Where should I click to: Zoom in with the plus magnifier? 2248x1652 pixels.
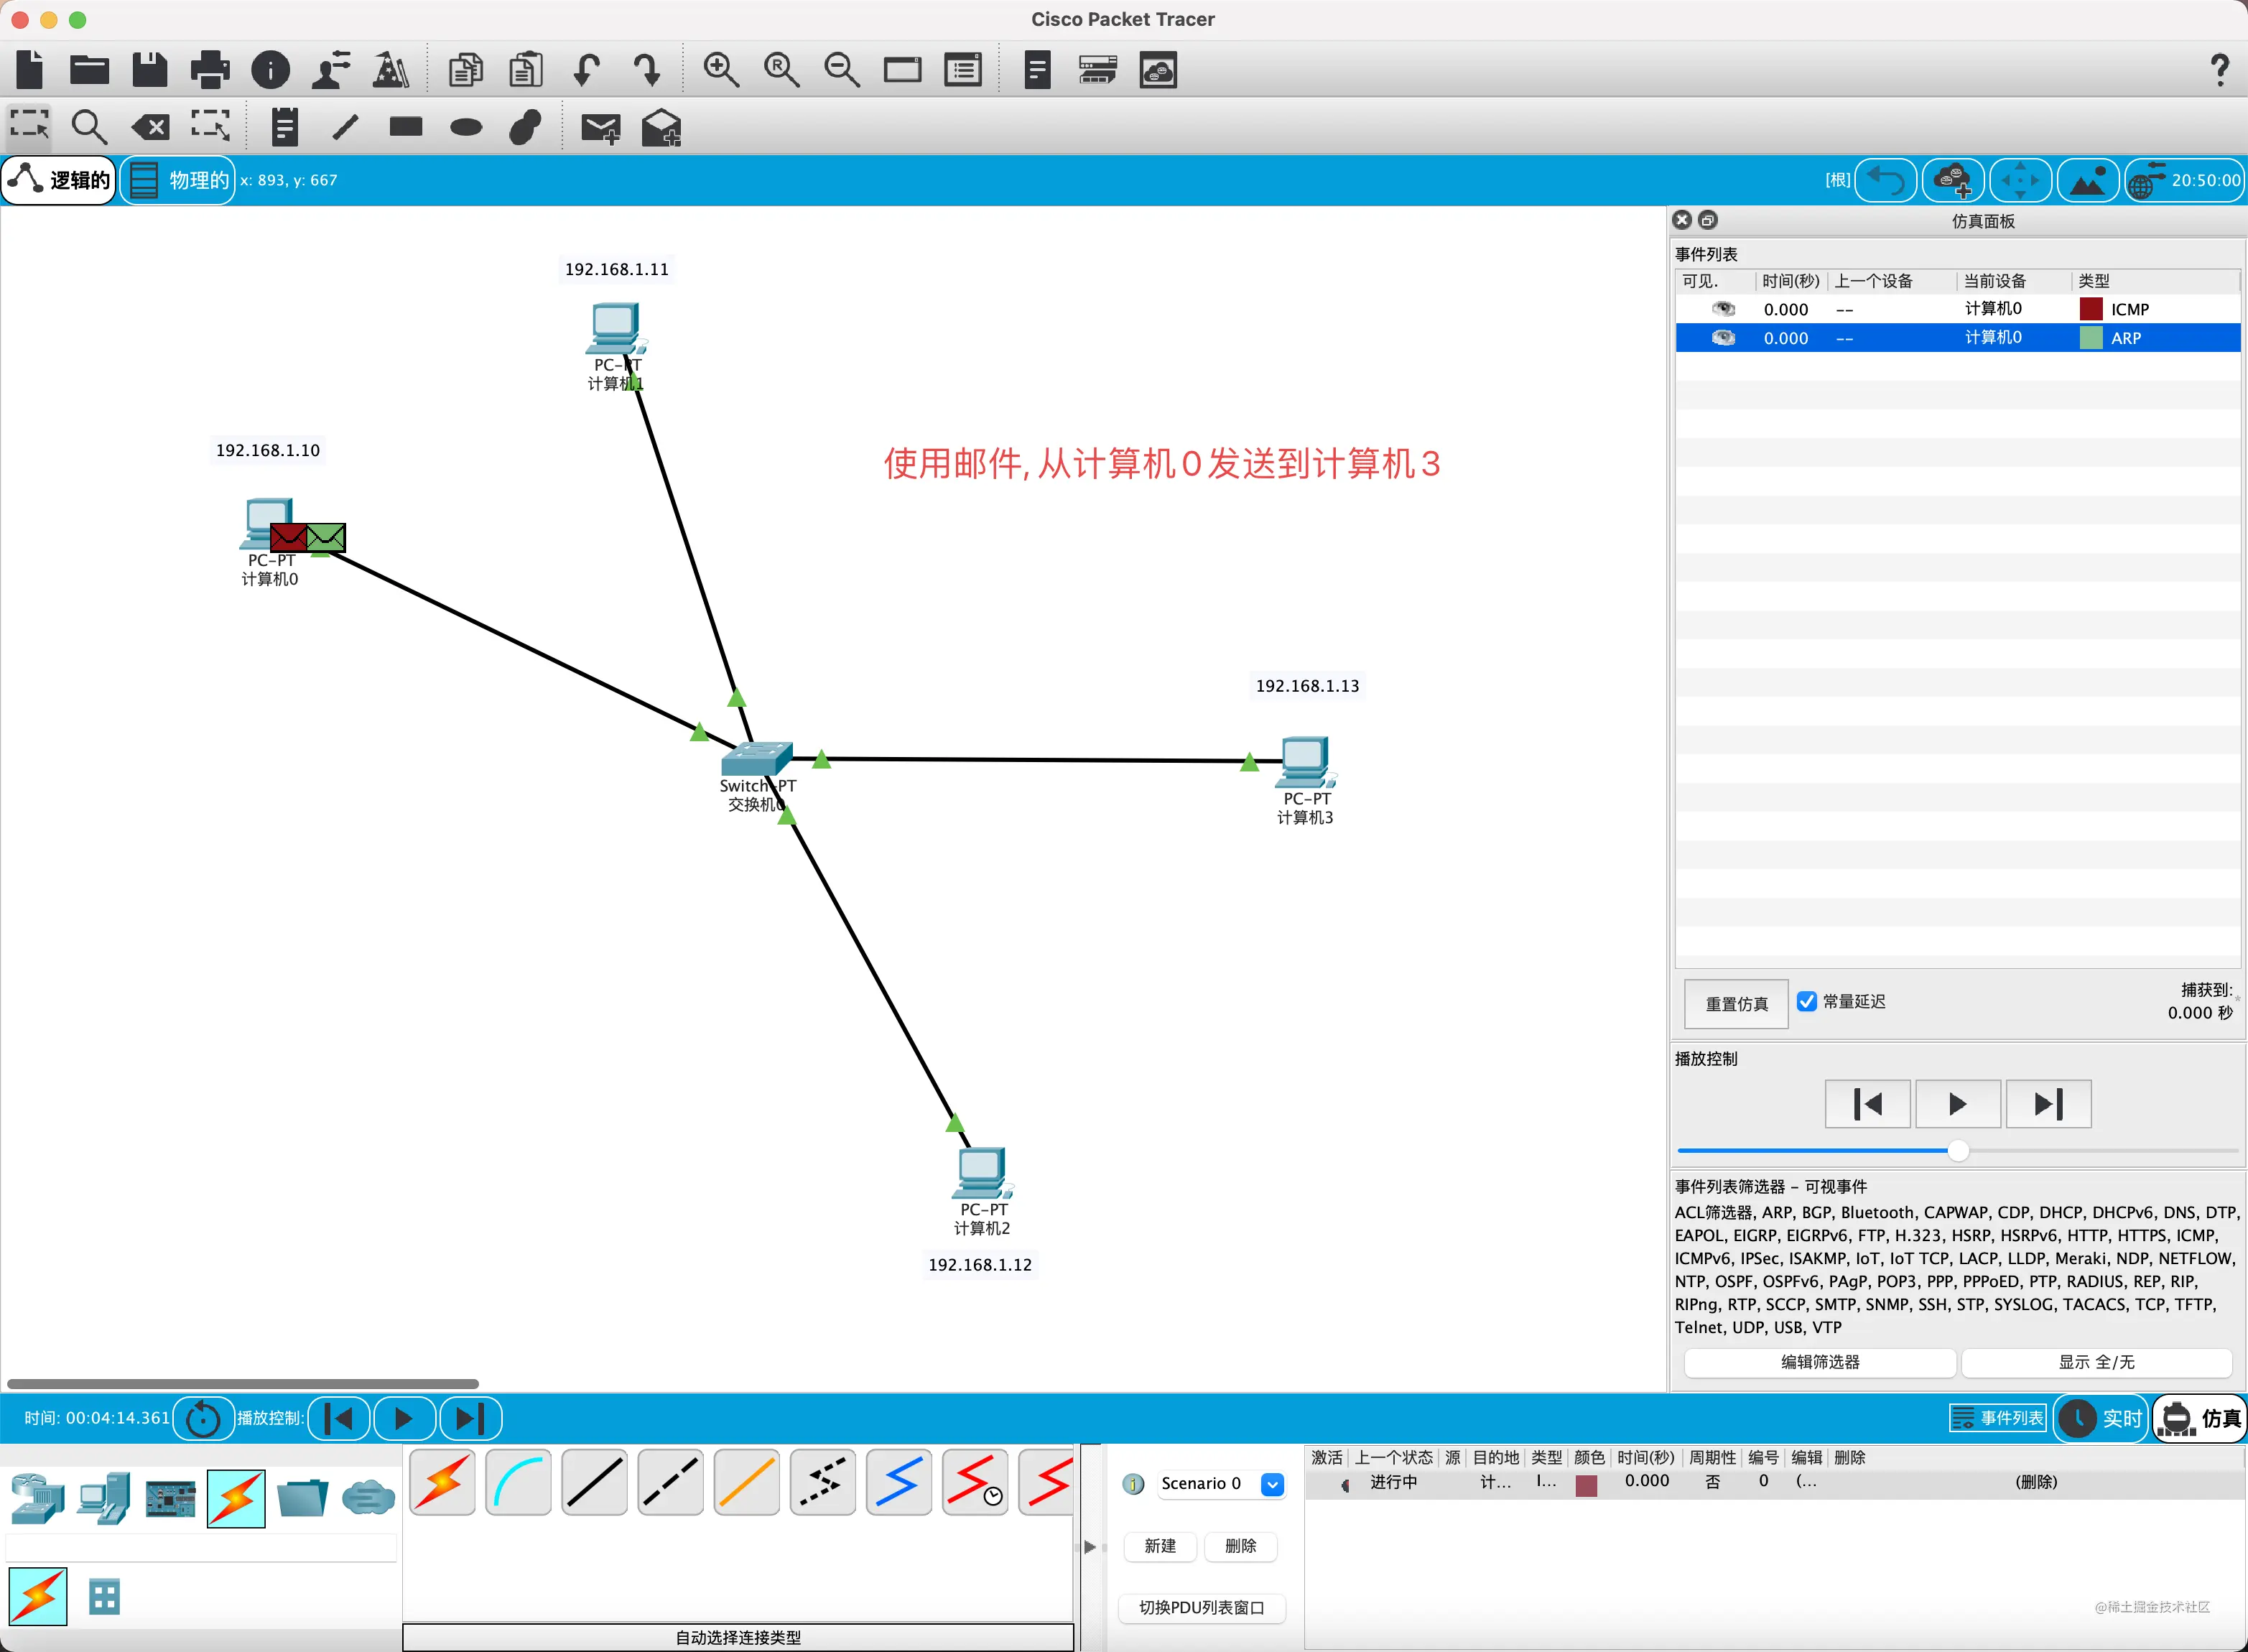721,70
